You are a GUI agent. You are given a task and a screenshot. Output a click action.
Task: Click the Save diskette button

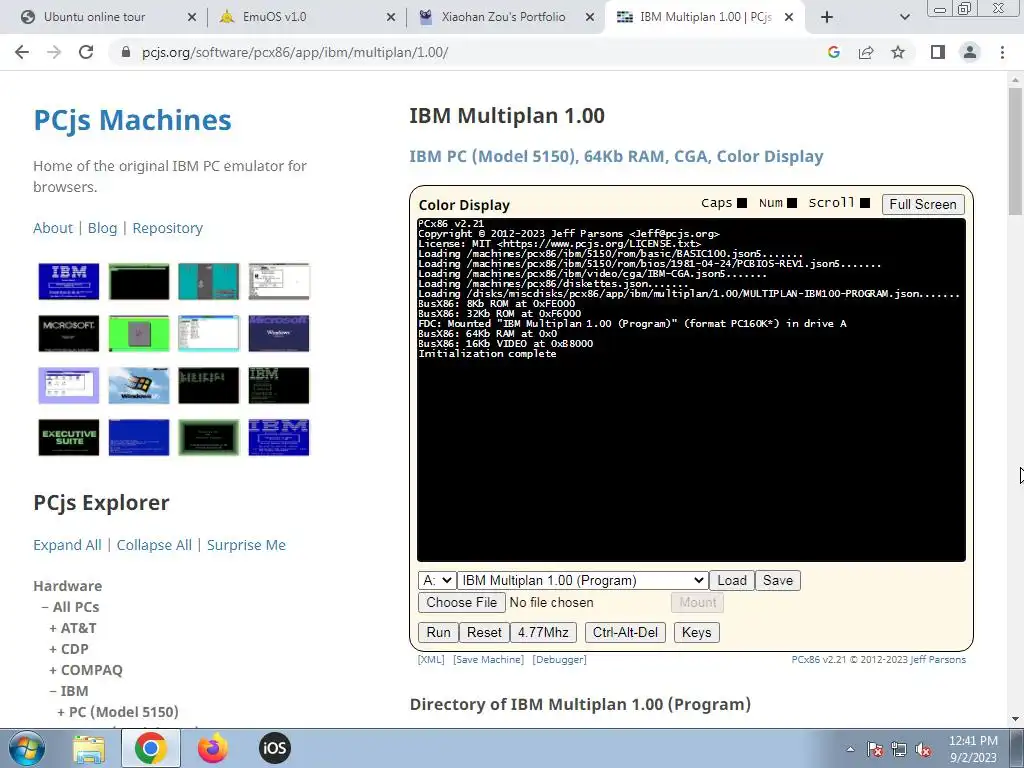777,580
